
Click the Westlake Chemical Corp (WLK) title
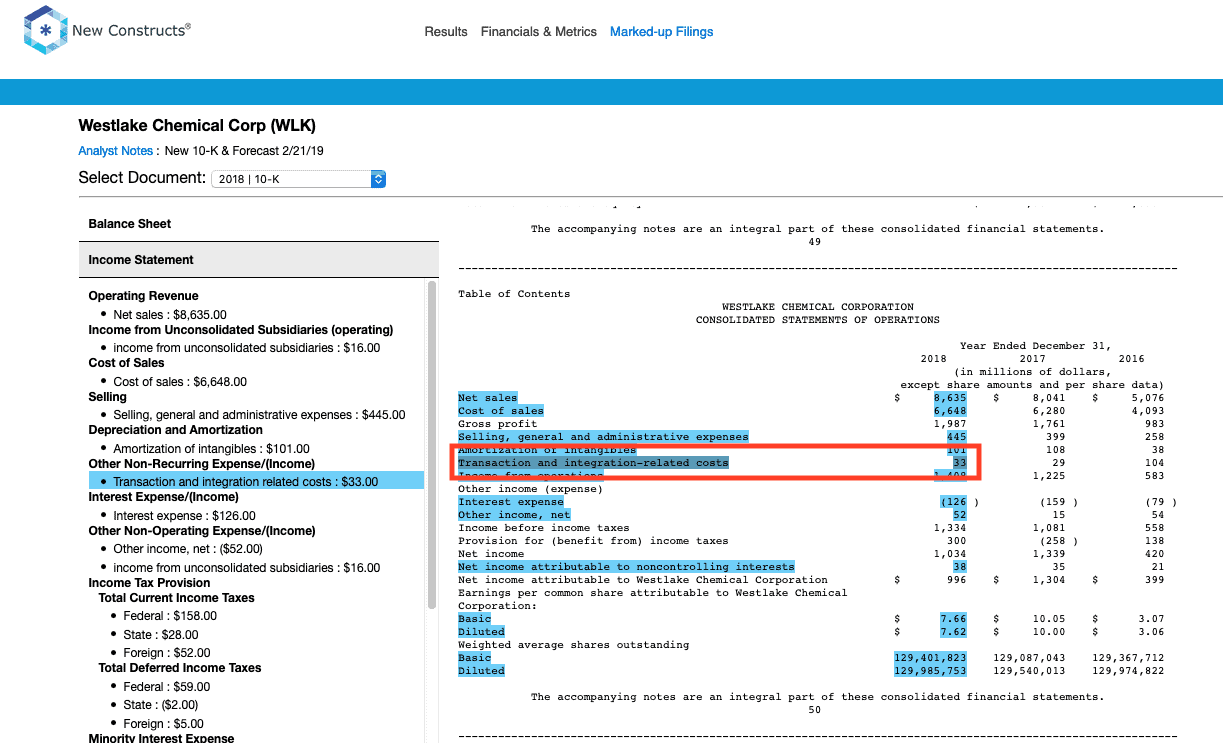[197, 126]
